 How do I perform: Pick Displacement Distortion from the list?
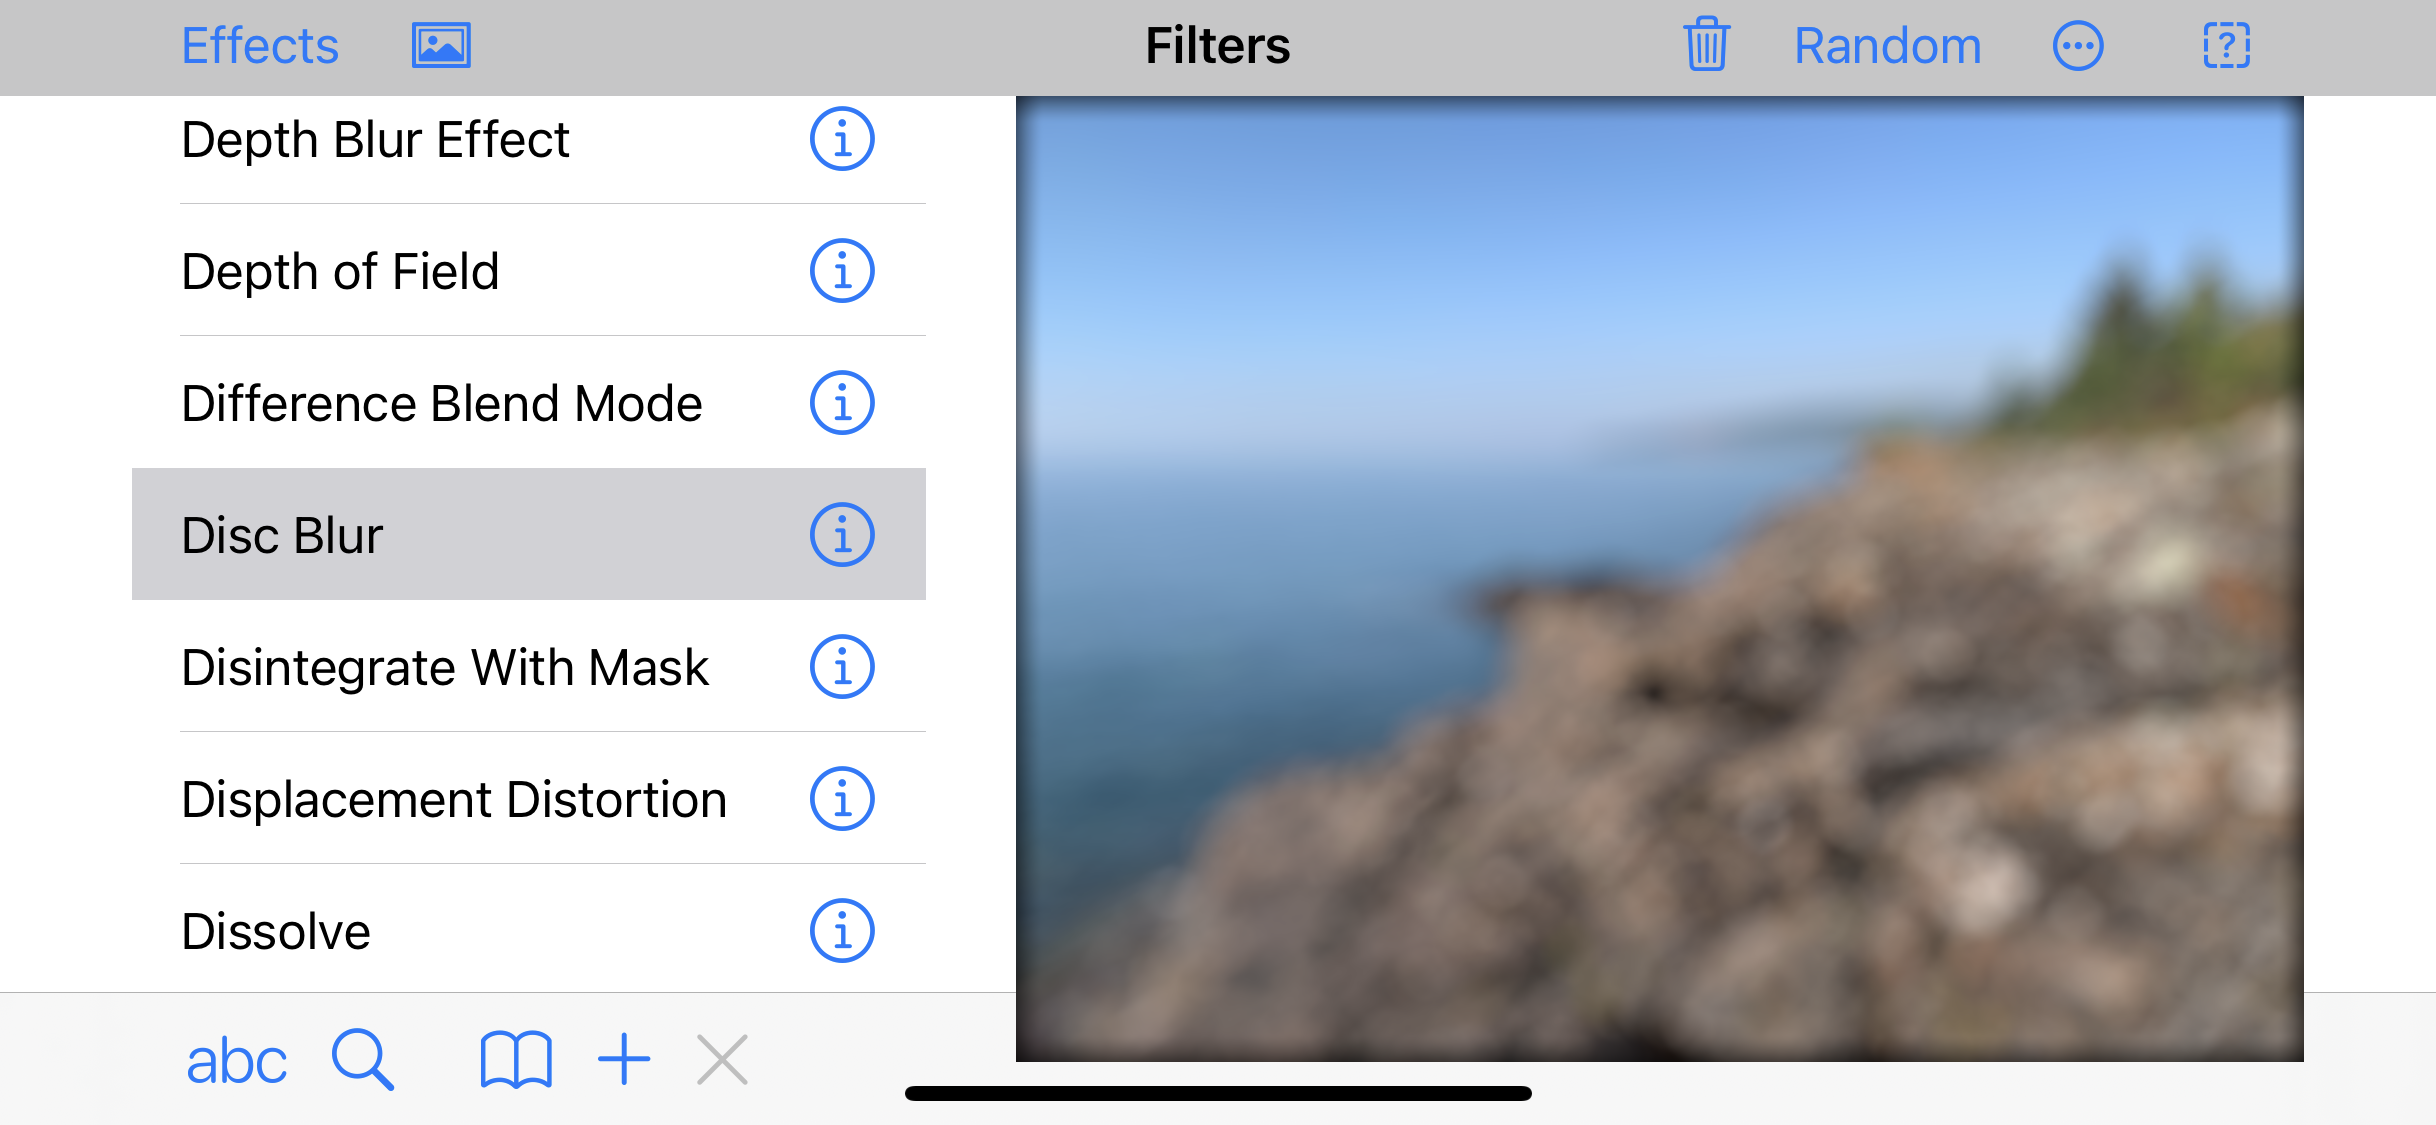click(454, 800)
